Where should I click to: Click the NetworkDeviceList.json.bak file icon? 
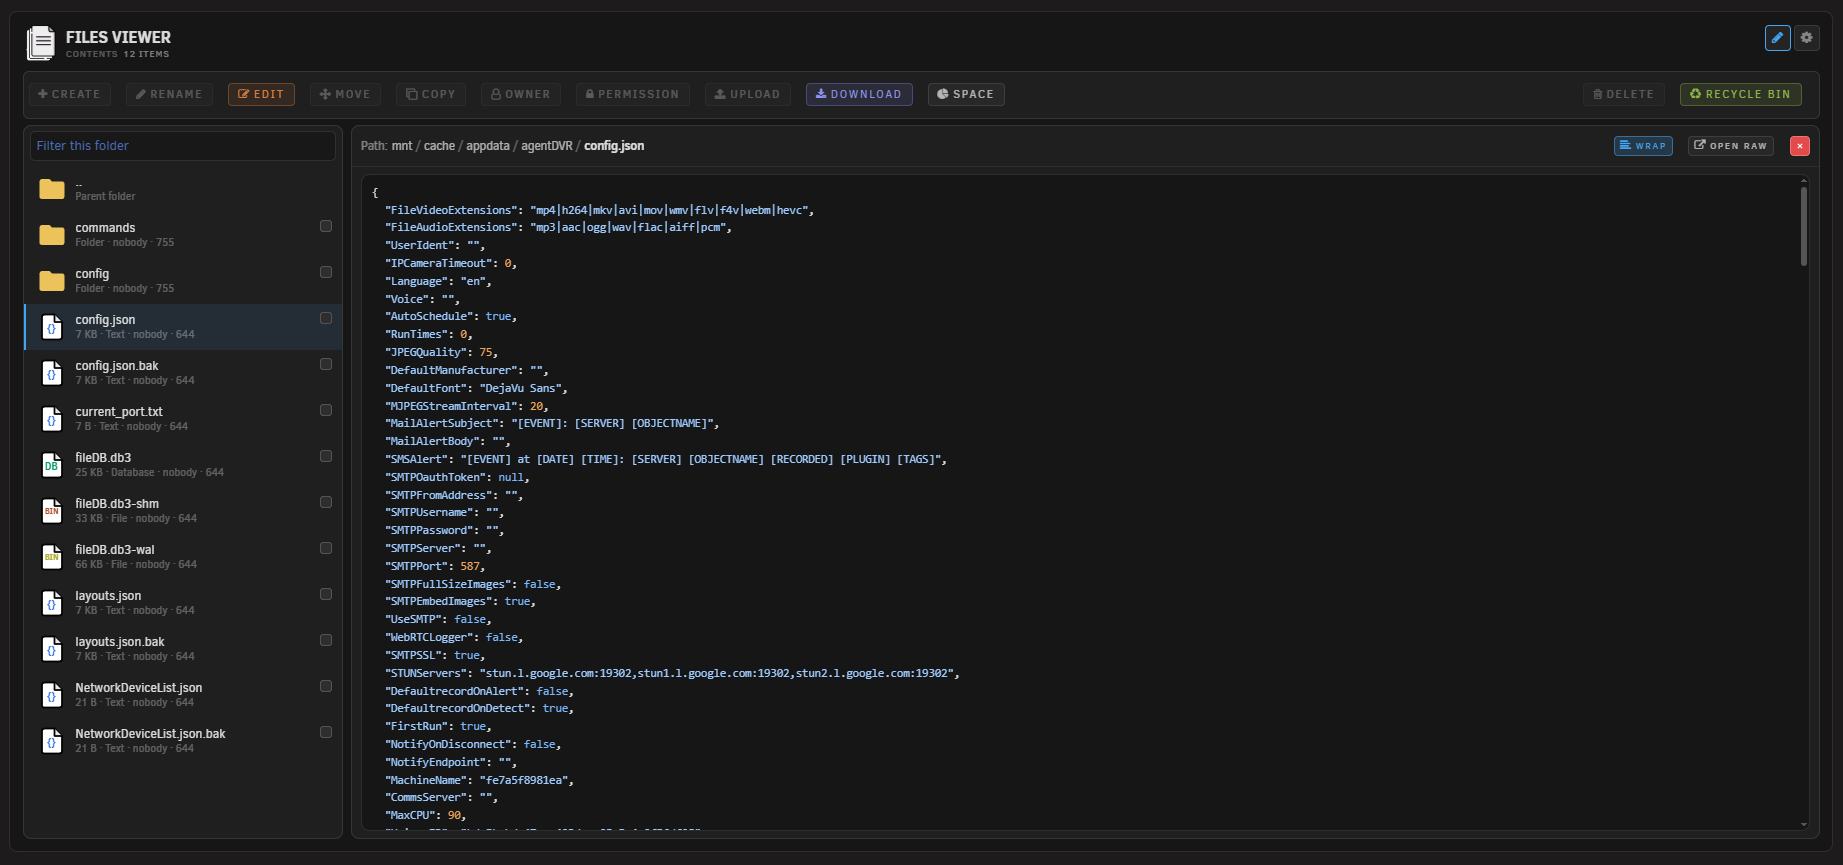[52, 741]
